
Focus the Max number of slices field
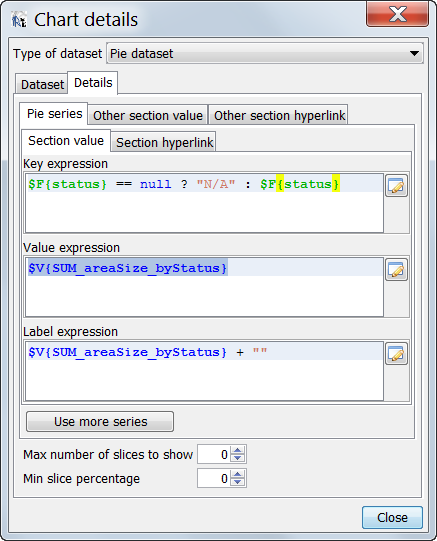coord(214,454)
